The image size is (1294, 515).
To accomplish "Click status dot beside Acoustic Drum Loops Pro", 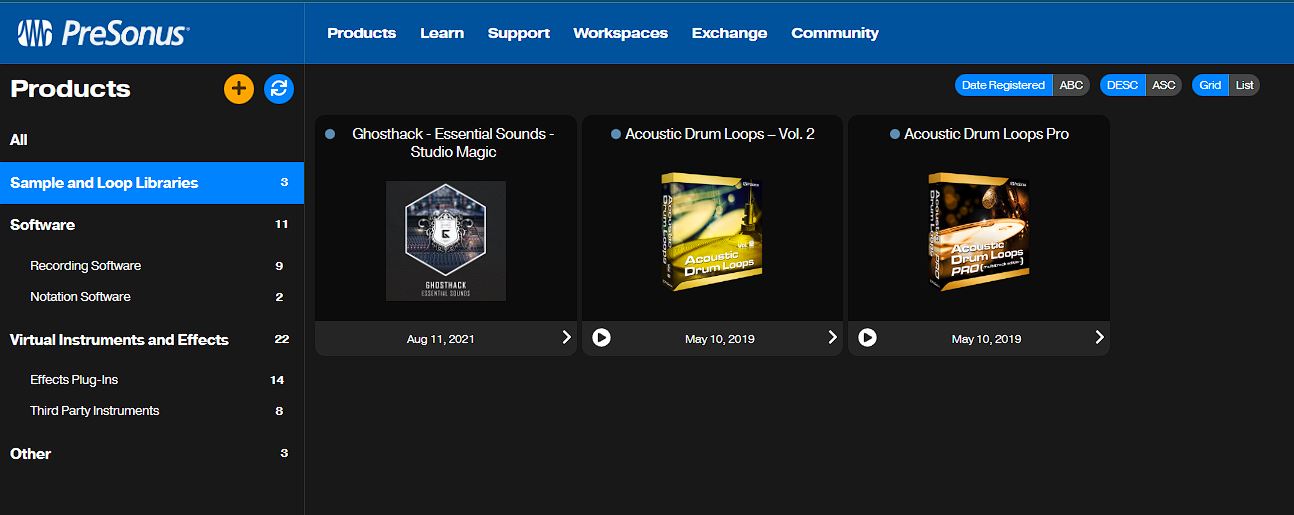I will click(895, 134).
